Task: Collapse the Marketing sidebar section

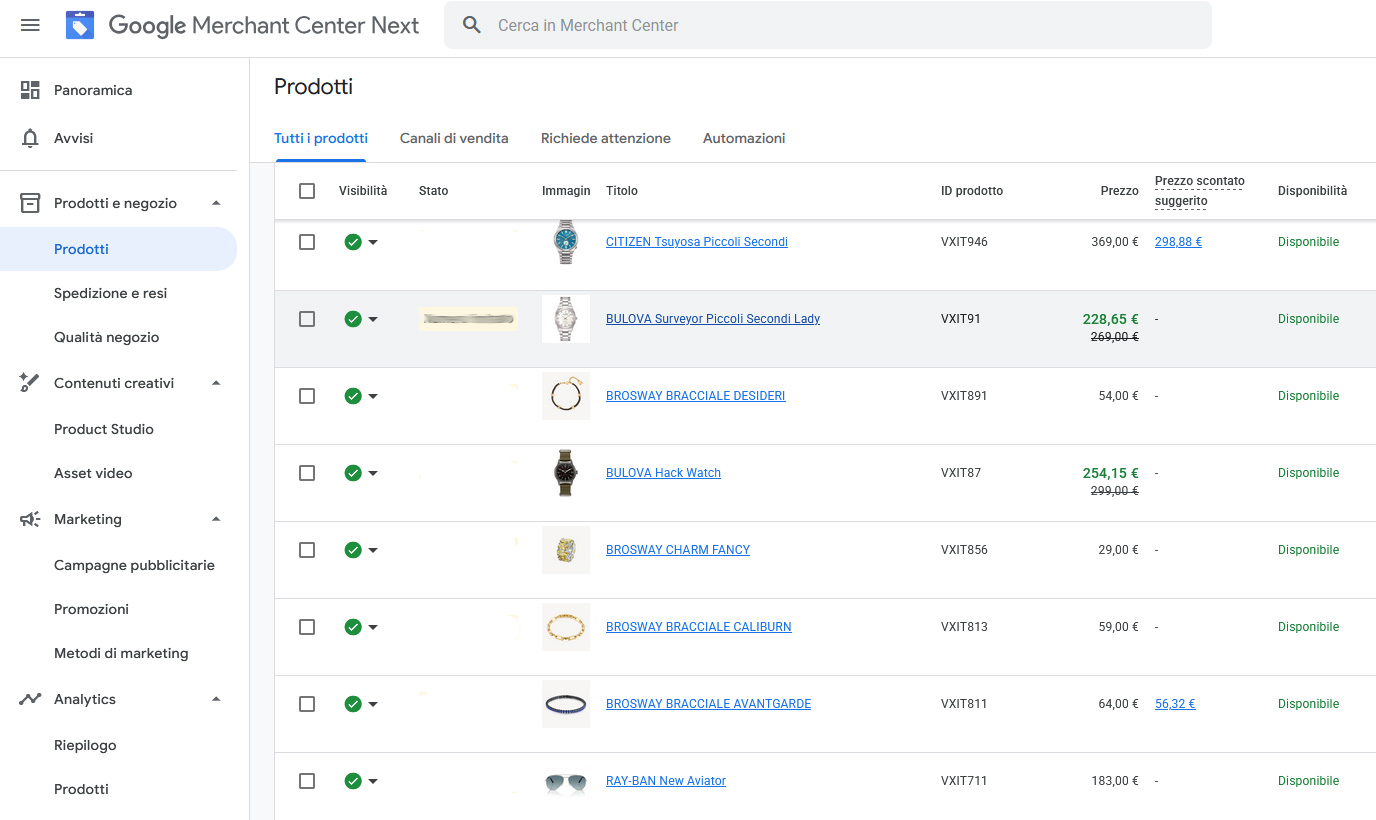Action: click(216, 519)
